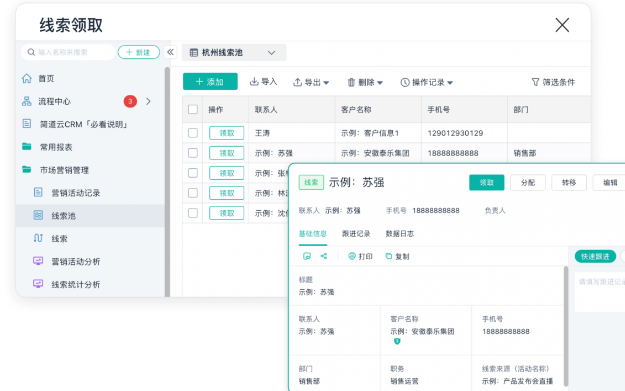This screenshot has width=625, height=391.
Task: Focus the 输入名称来搜索 search field
Action: click(68, 52)
